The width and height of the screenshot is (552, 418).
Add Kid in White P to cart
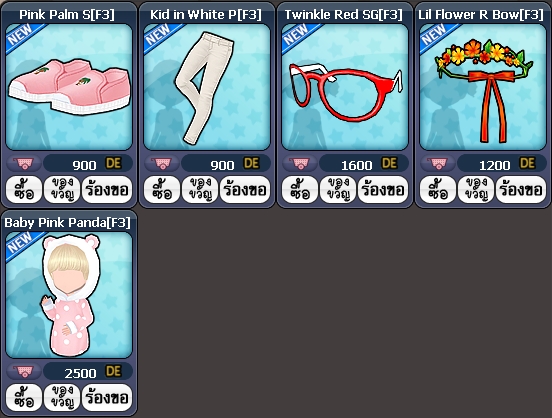click(x=162, y=163)
